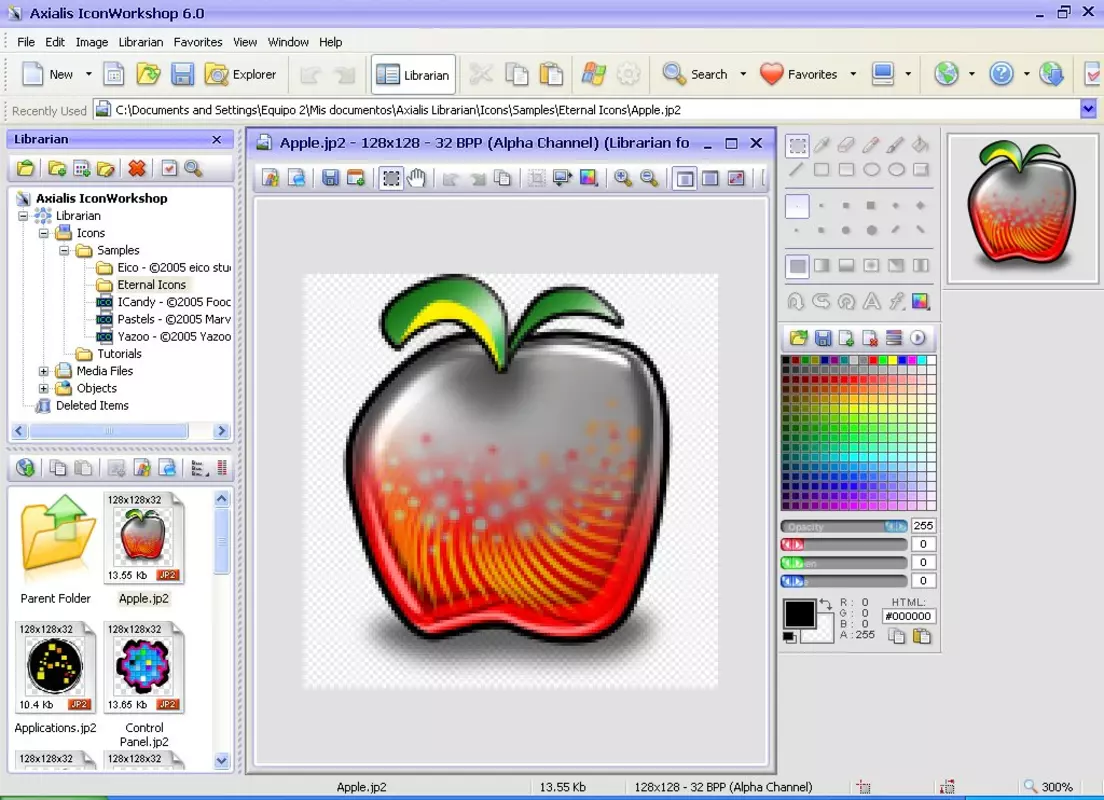This screenshot has height=800, width=1104.
Task: Zoom out using the magnifier minus icon
Action: click(649, 178)
